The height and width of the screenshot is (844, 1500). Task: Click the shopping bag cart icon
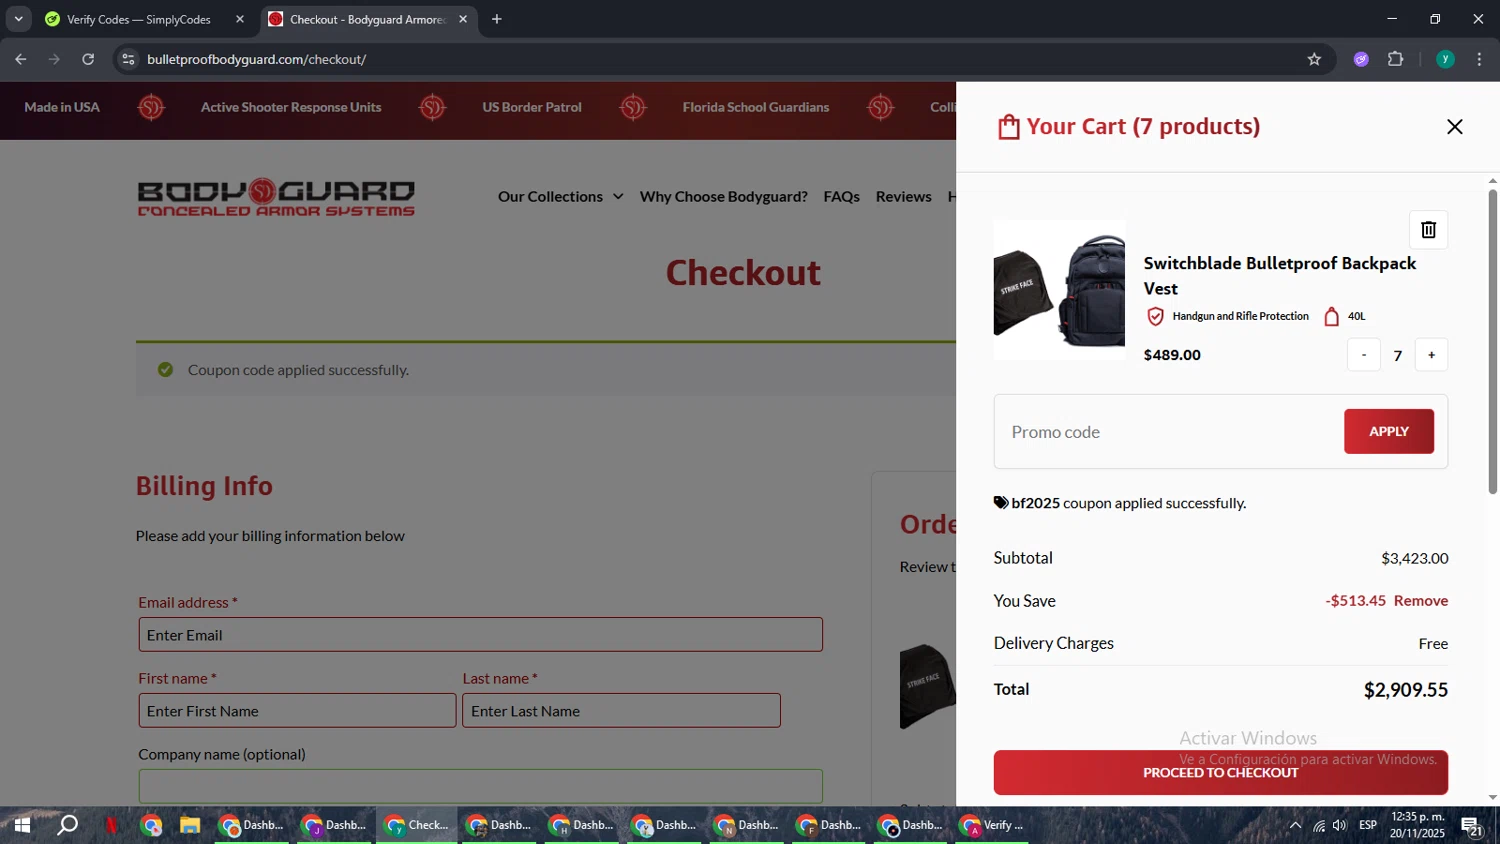click(x=1008, y=127)
